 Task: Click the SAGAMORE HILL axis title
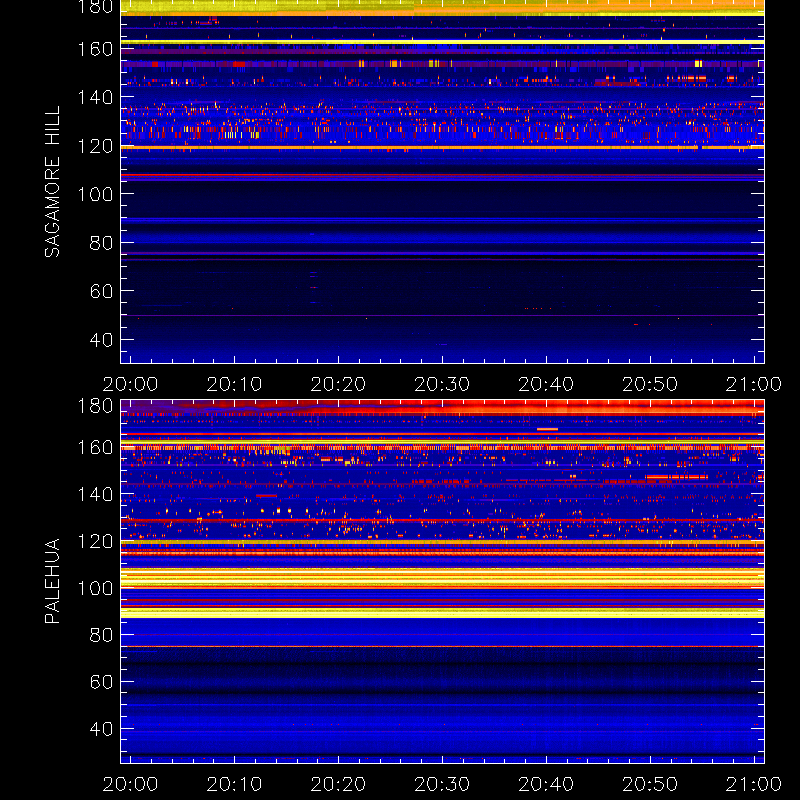point(52,182)
